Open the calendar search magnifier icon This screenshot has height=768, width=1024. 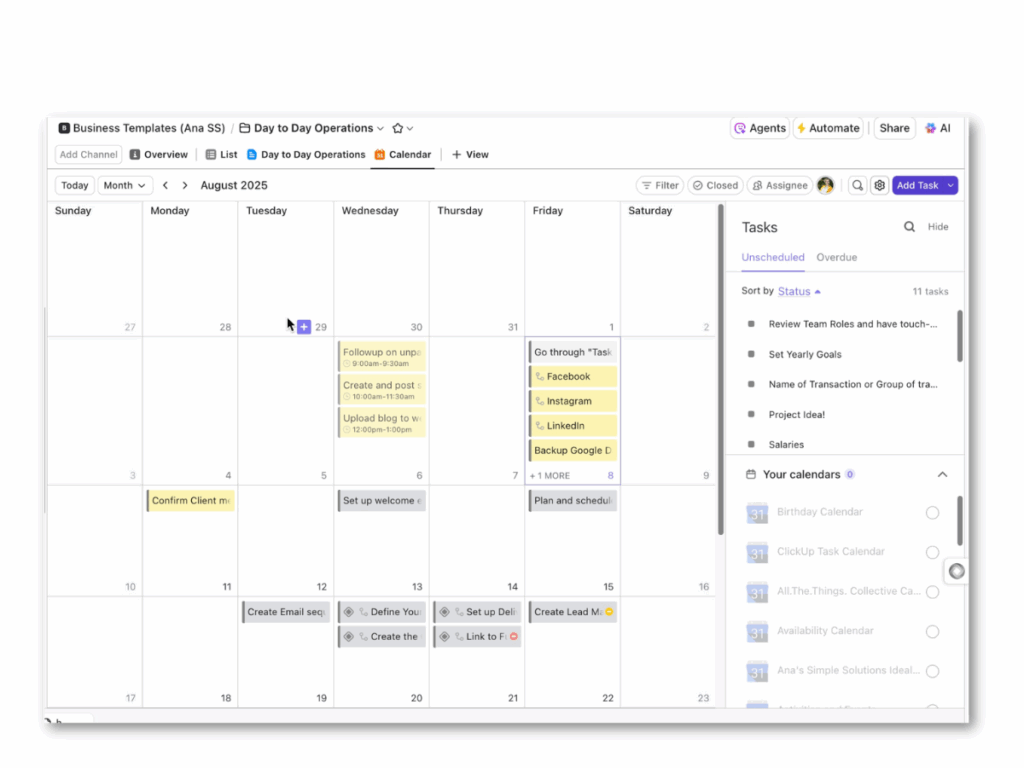point(857,185)
